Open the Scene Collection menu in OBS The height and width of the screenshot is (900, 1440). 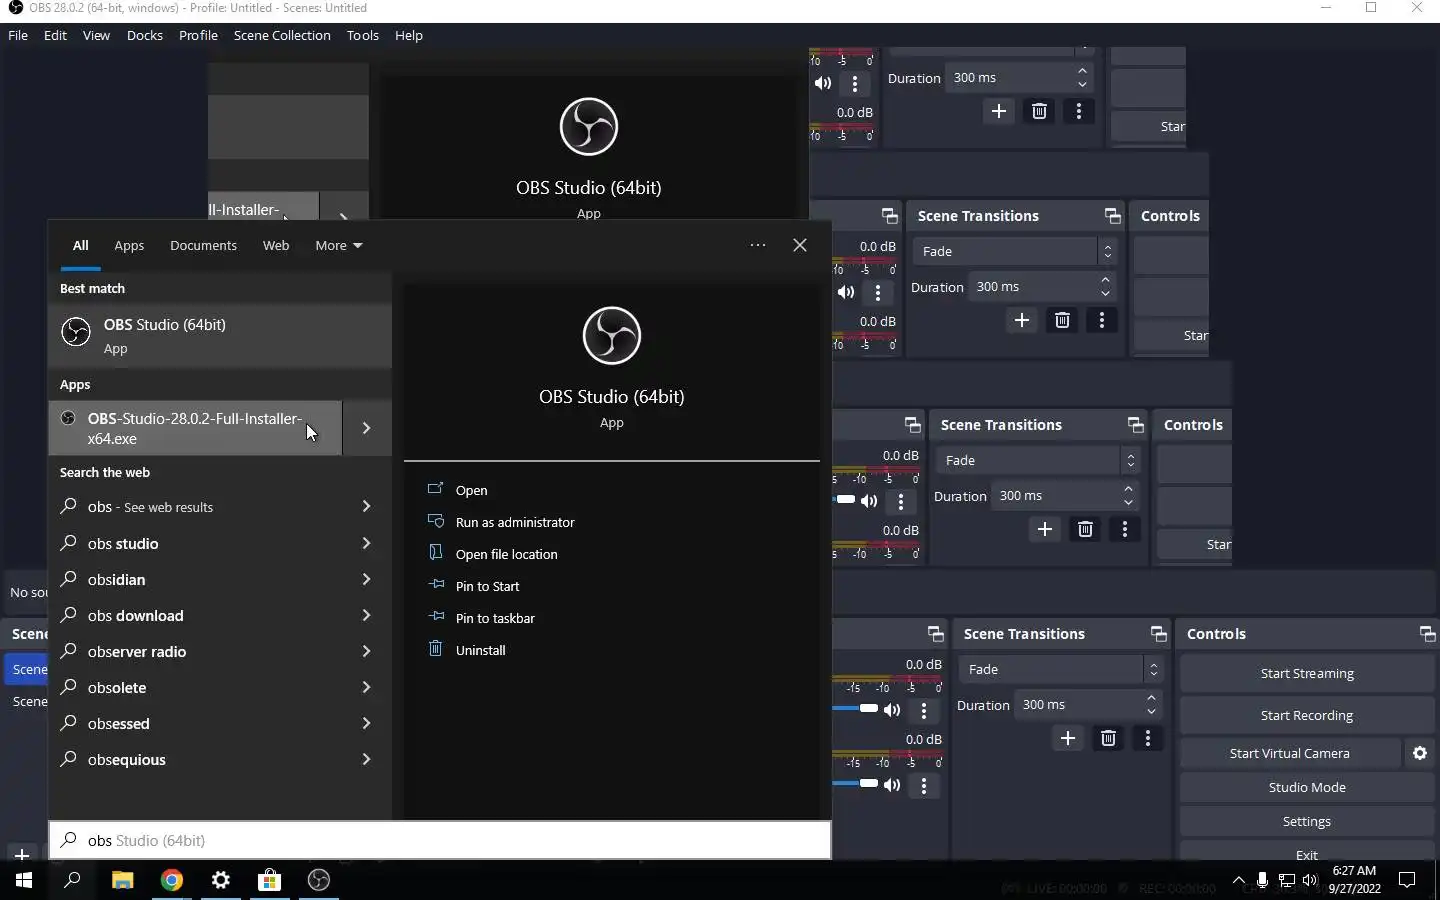(282, 35)
